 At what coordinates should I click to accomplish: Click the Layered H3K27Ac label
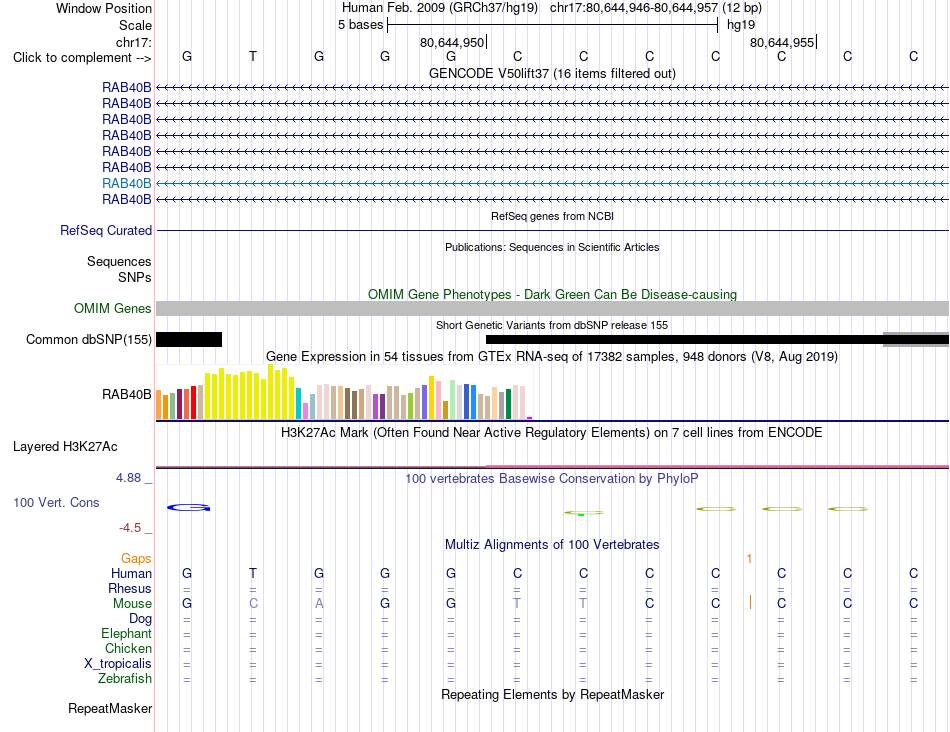pos(65,447)
